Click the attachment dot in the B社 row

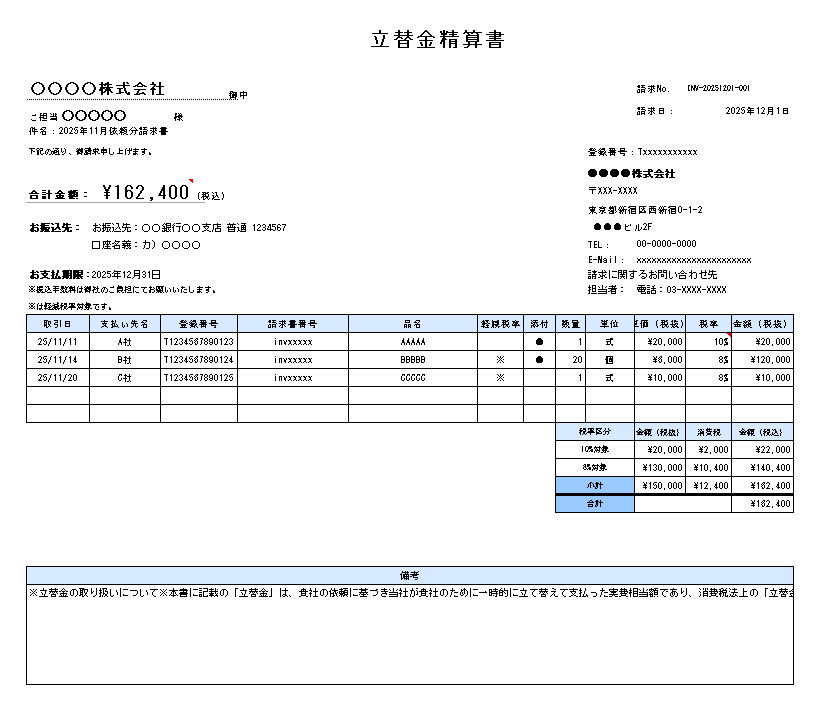[x=540, y=359]
